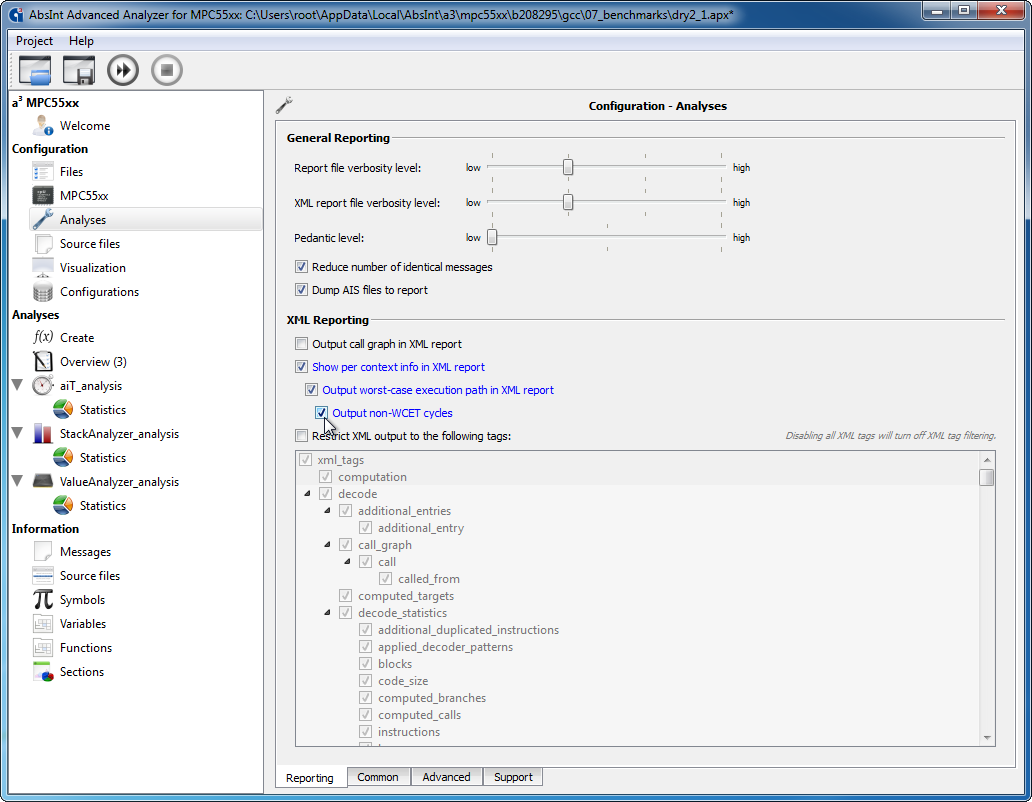Click the Symbols pi icon
The width and height of the screenshot is (1032, 802).
(43, 599)
